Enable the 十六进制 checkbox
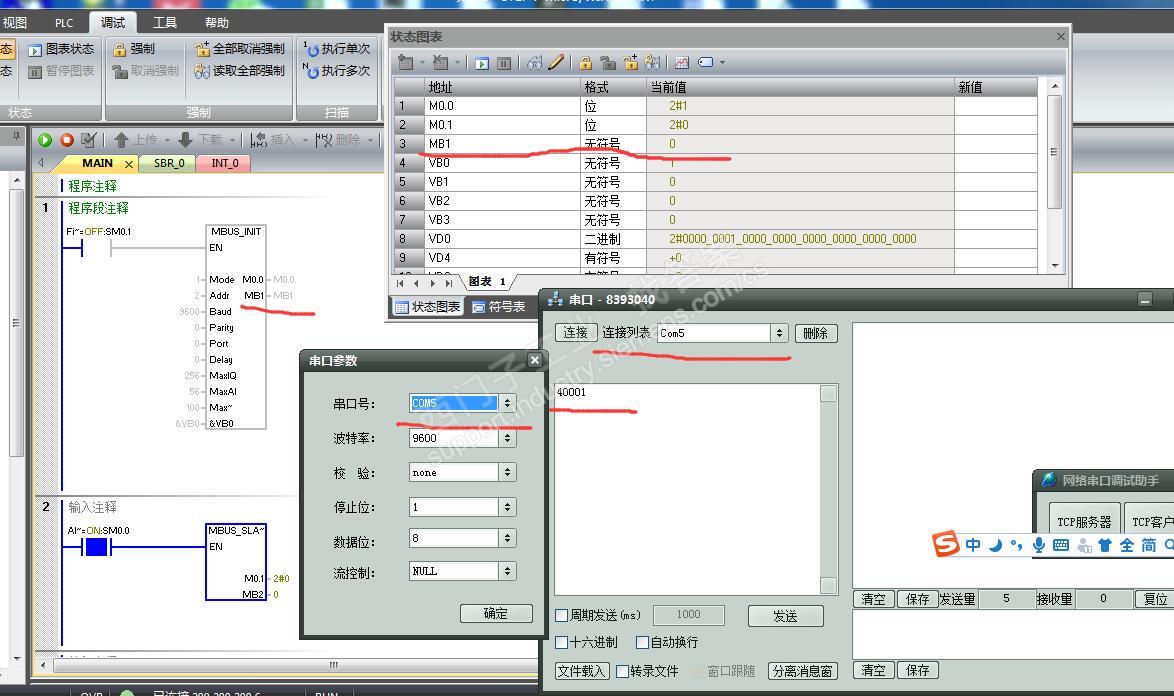This screenshot has width=1174, height=696. [562, 642]
